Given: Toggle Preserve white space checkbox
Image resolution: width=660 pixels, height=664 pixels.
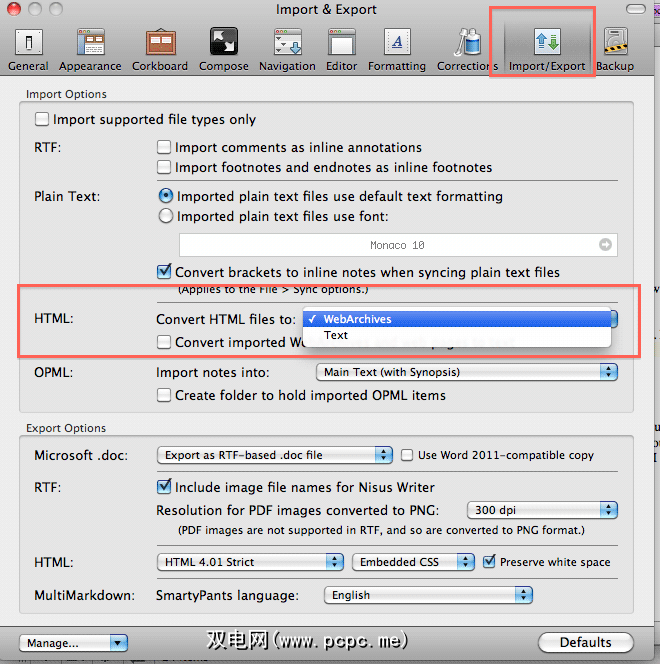Looking at the screenshot, I should [489, 562].
